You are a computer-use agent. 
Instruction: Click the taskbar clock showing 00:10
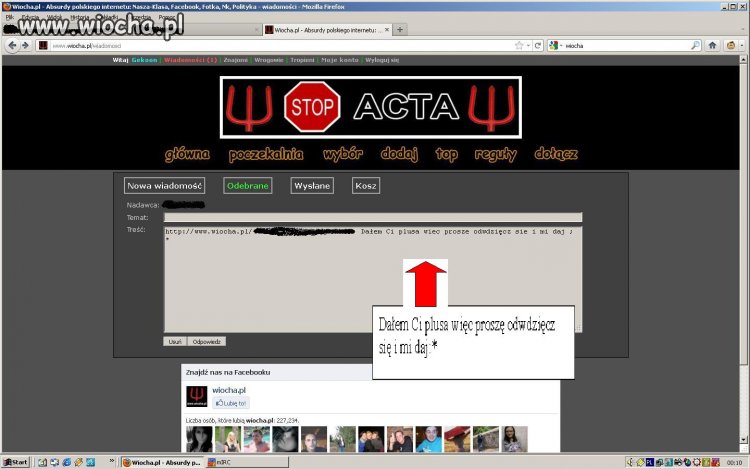(734, 462)
